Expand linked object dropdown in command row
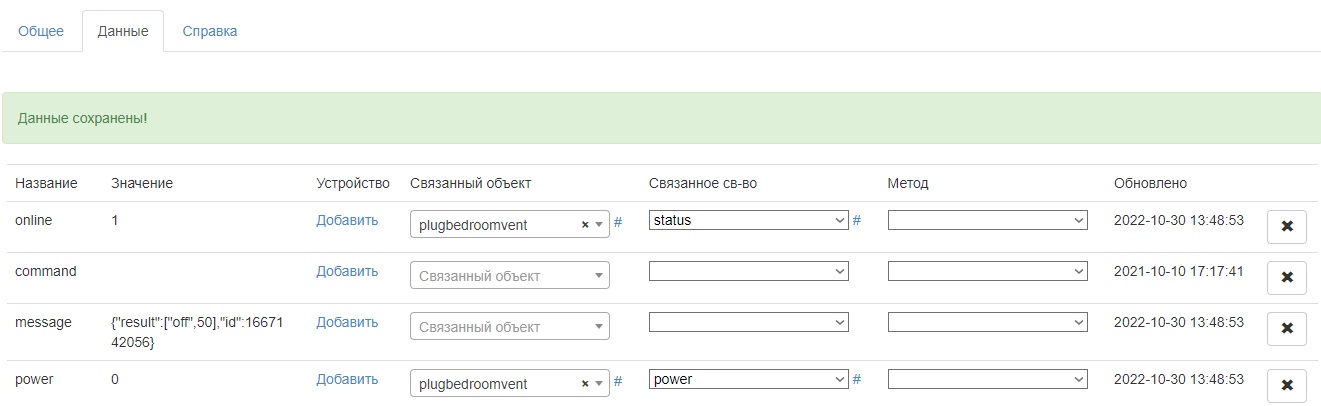The width and height of the screenshot is (1321, 406). click(x=509, y=276)
